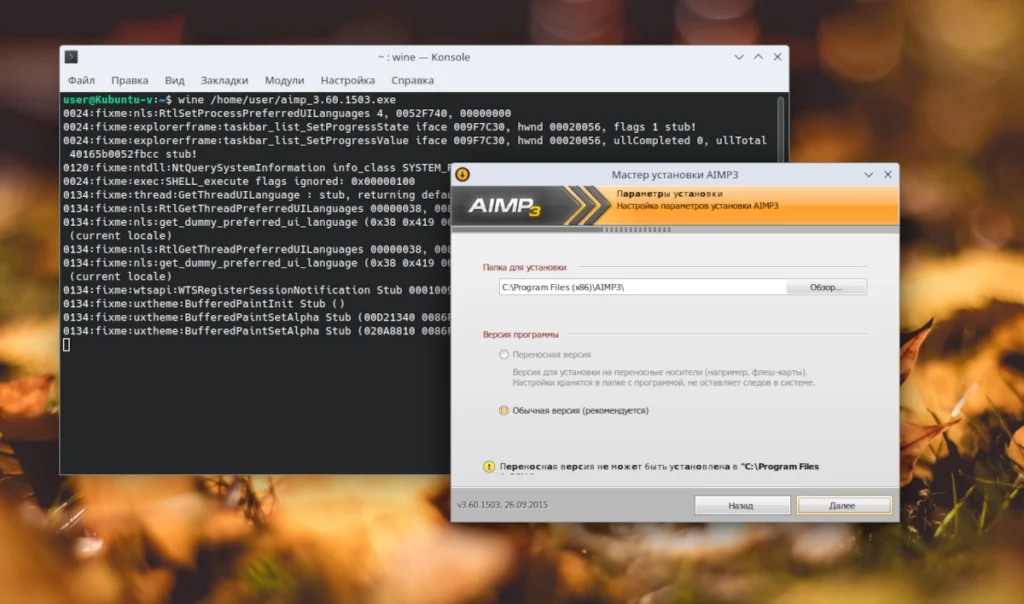Screen dimensions: 1024x604
Task: Minimize the Konsole window
Action: pos(739,57)
